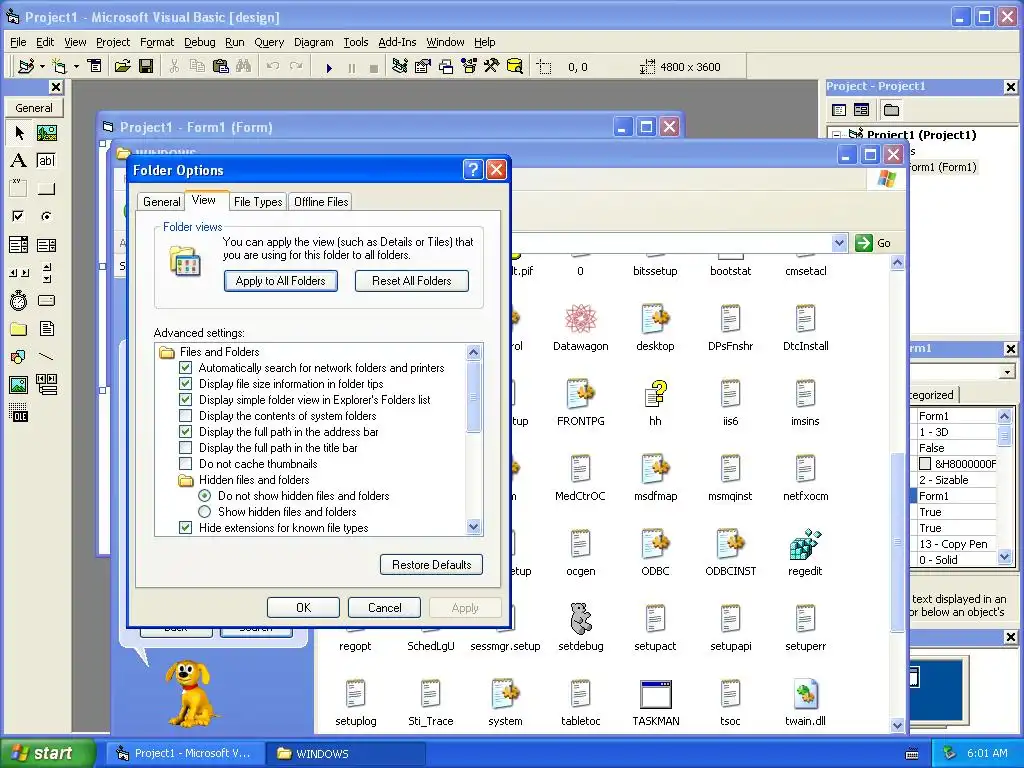Select the DirListBox folder tool

click(19, 328)
